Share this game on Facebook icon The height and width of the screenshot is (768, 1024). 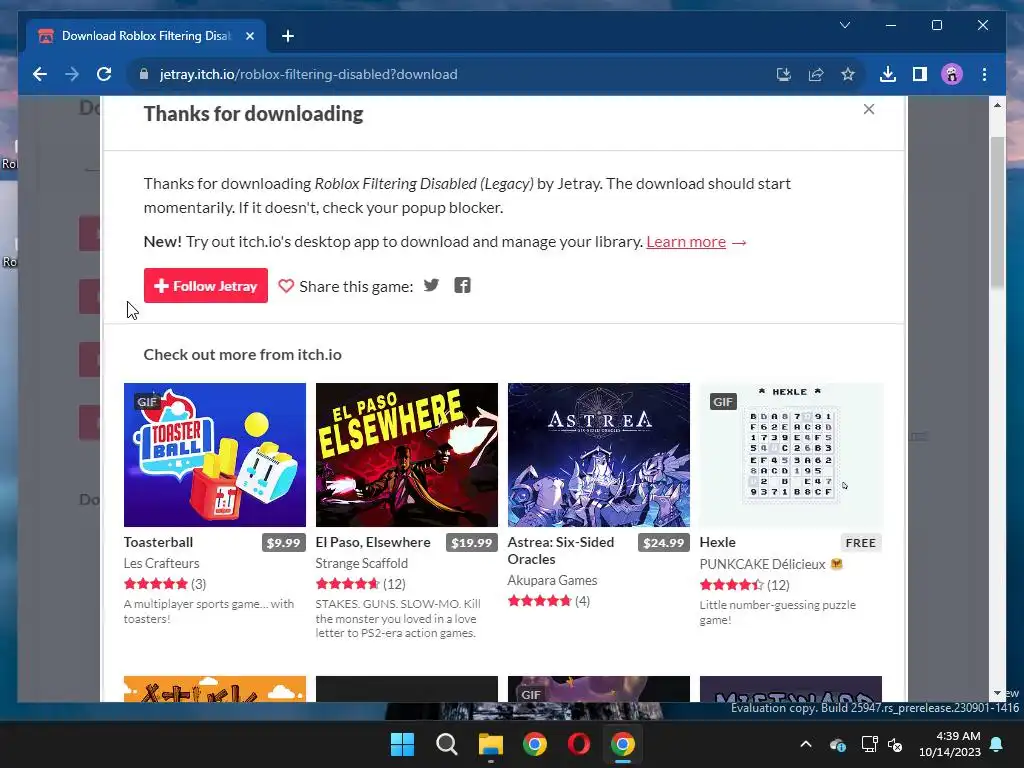462,285
